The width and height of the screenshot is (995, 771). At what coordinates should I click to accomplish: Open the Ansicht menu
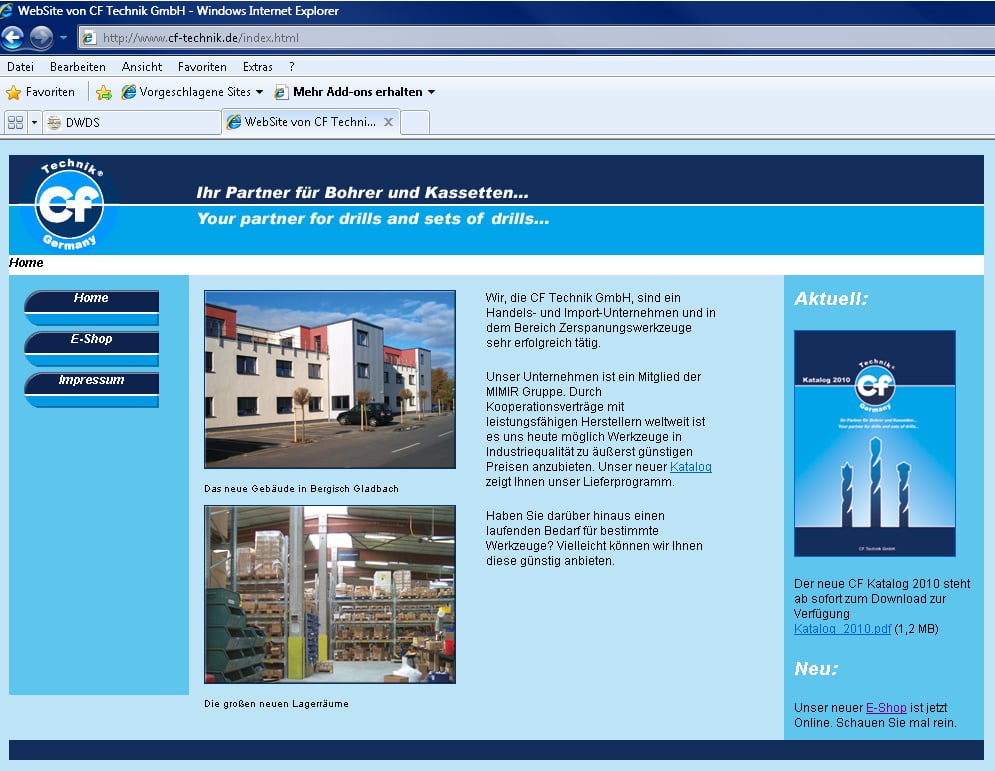pyautogui.click(x=142, y=67)
